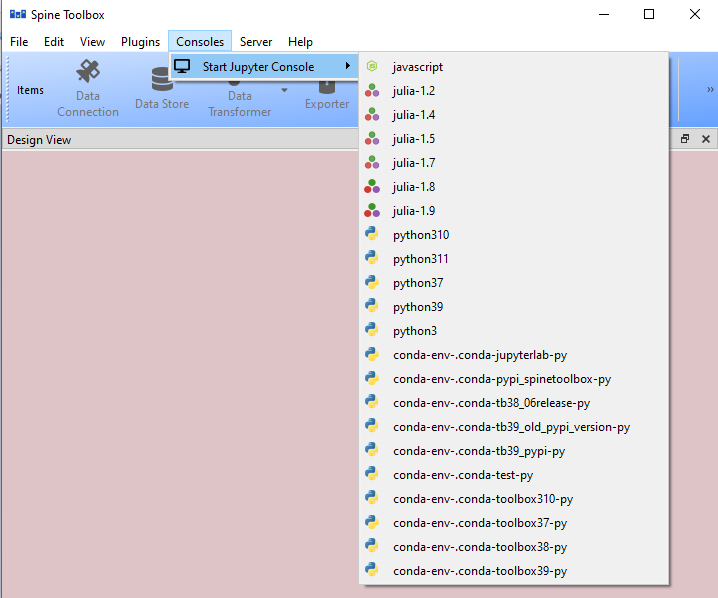Click the Python icon beside python310
Image resolution: width=718 pixels, height=598 pixels.
pyautogui.click(x=372, y=234)
